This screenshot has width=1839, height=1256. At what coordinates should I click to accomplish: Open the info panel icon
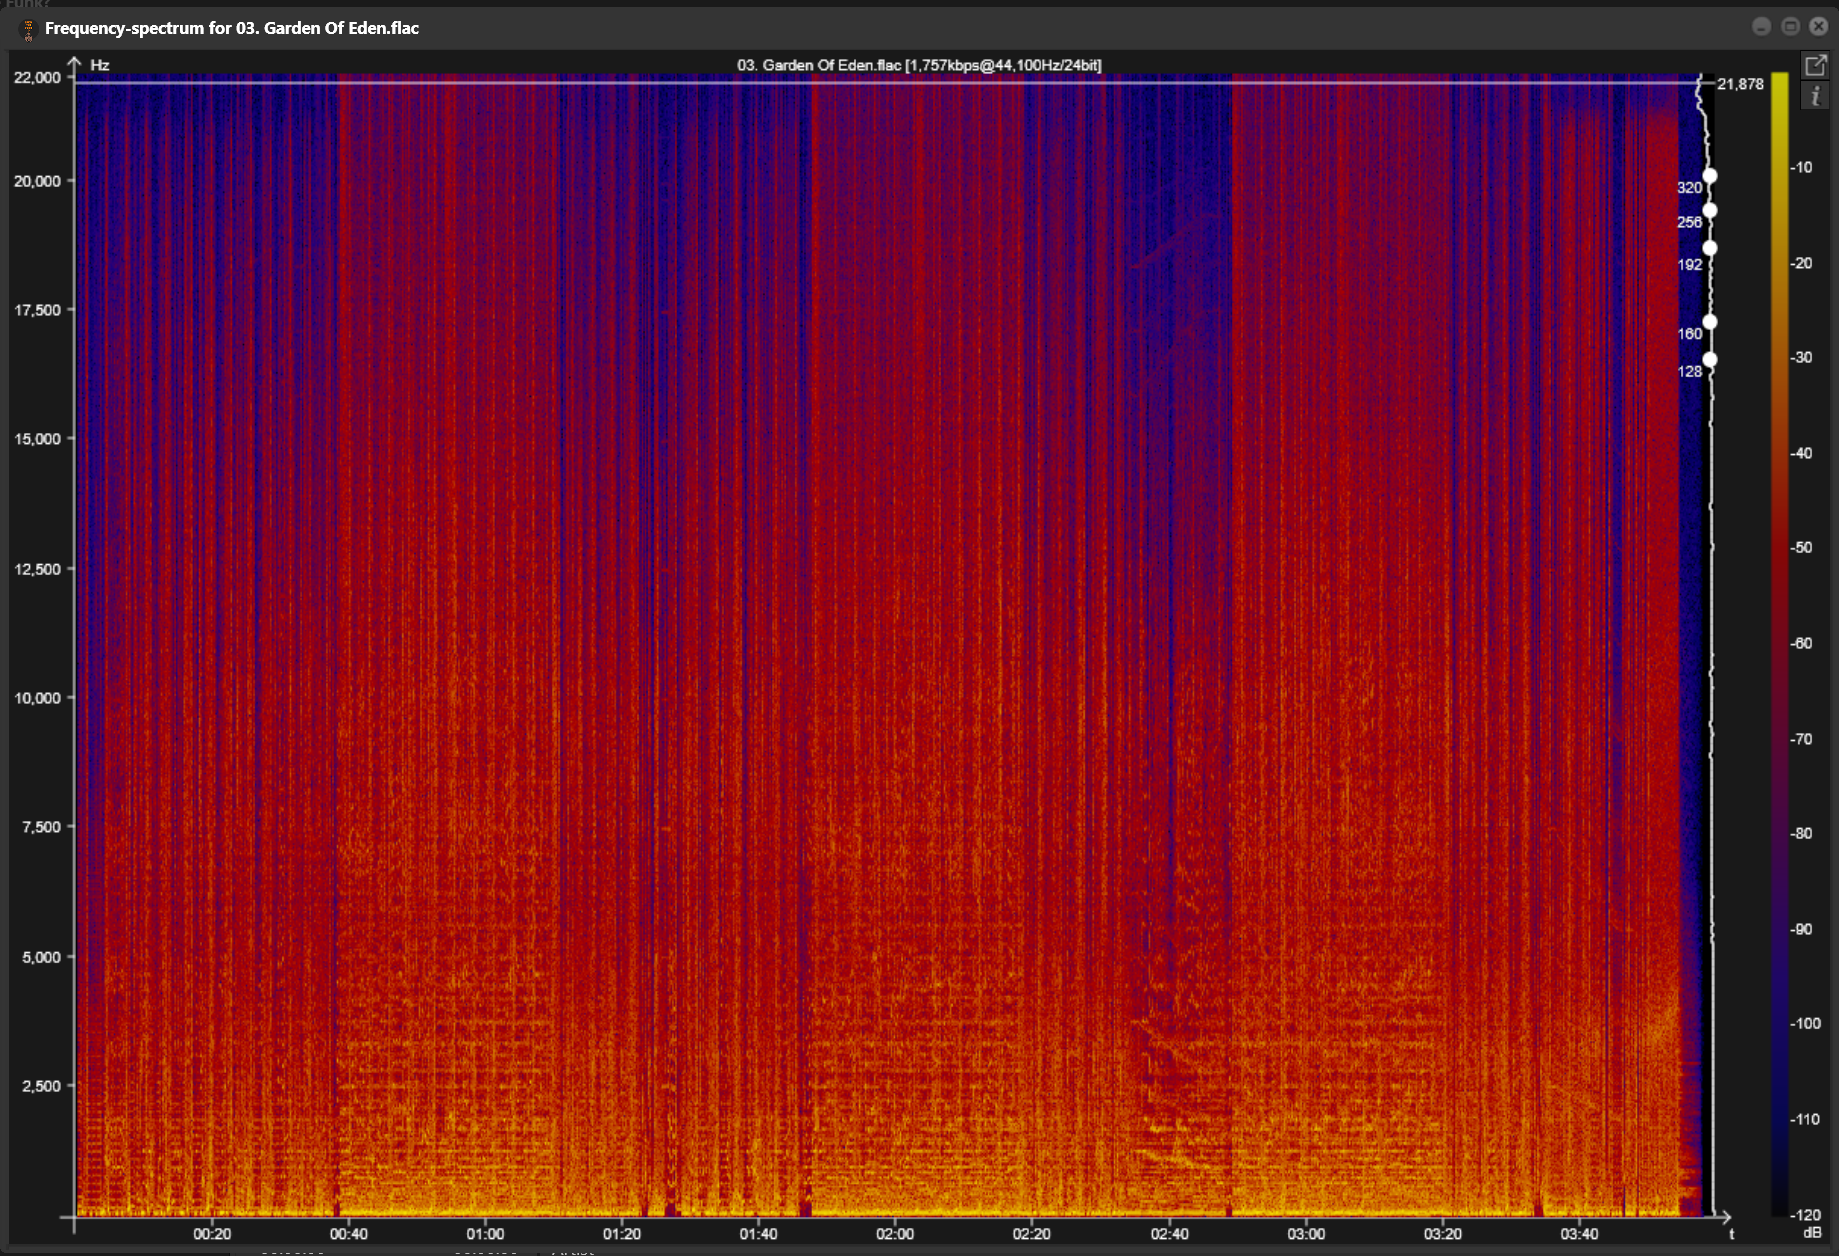pos(1815,96)
